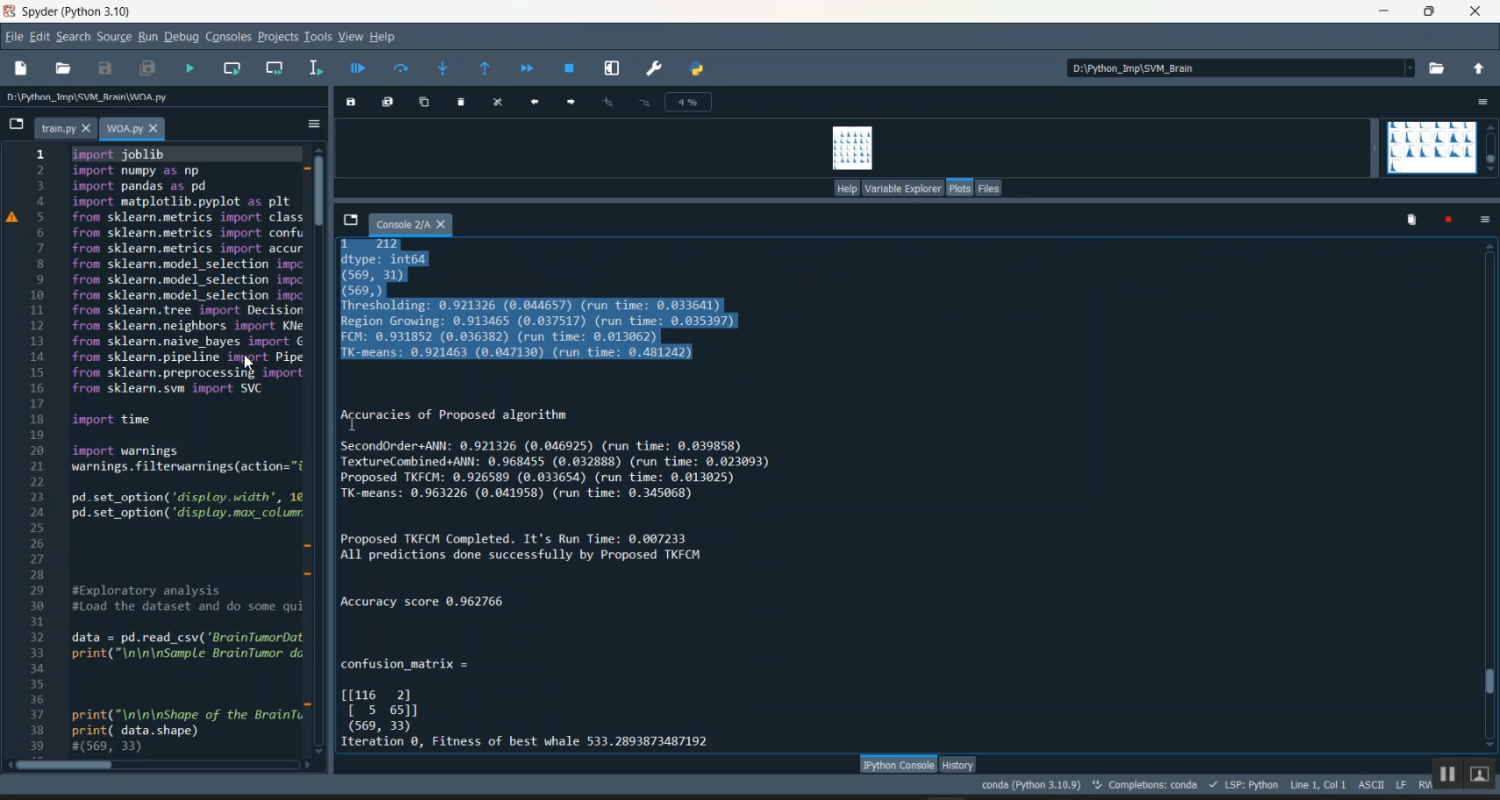Toggle maximize current pane
The height and width of the screenshot is (800, 1500).
[x=612, y=69]
